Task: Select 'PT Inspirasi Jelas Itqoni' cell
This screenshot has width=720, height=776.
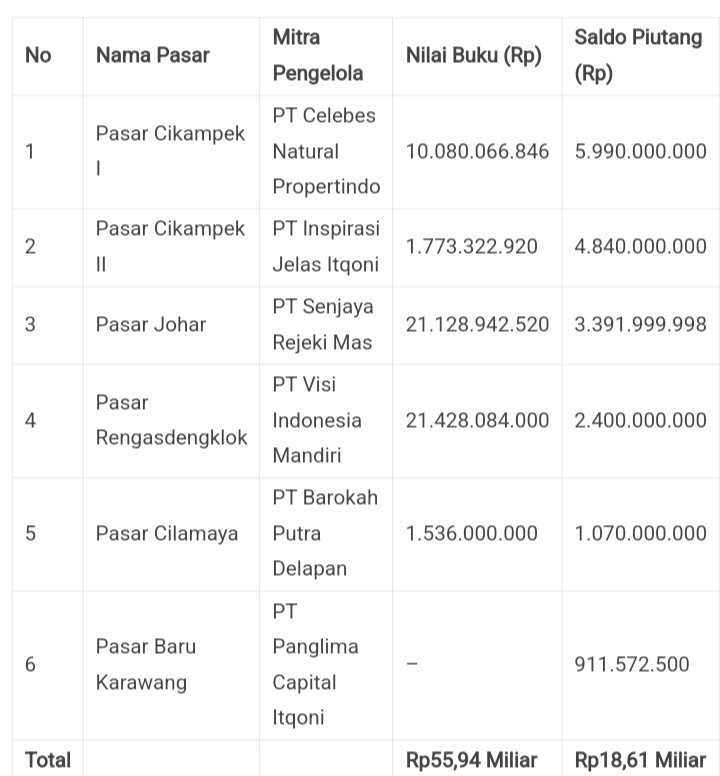Action: (x=326, y=247)
